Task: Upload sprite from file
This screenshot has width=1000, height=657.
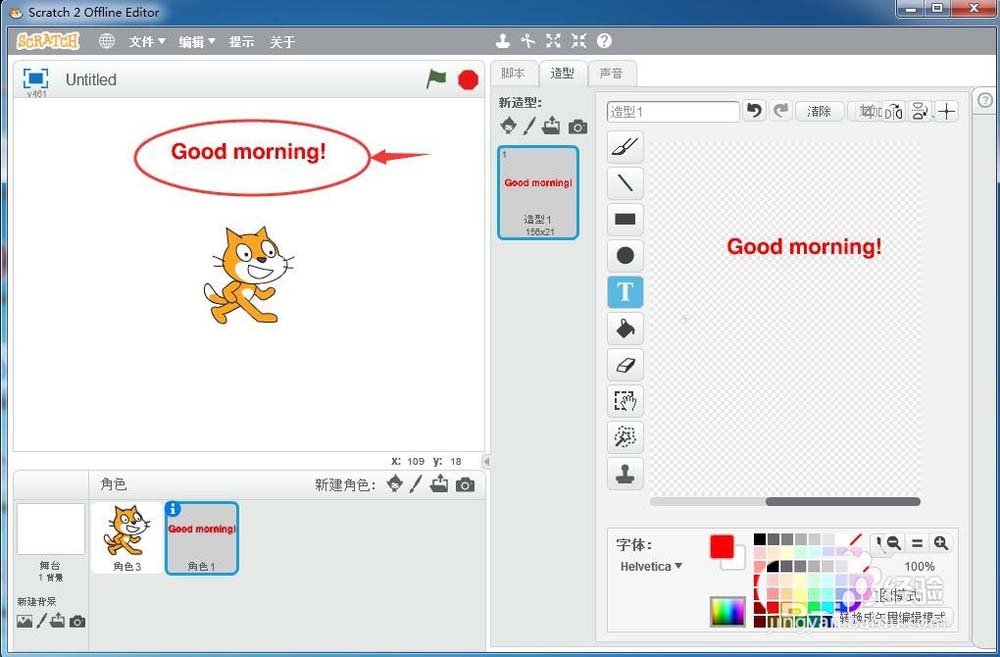Action: [439, 484]
